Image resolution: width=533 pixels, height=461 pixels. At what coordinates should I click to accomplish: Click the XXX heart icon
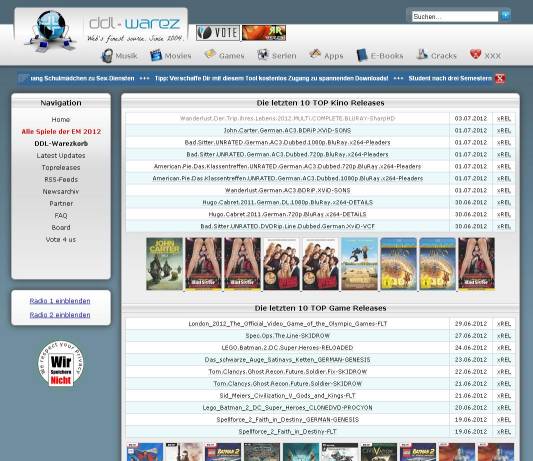(x=475, y=54)
